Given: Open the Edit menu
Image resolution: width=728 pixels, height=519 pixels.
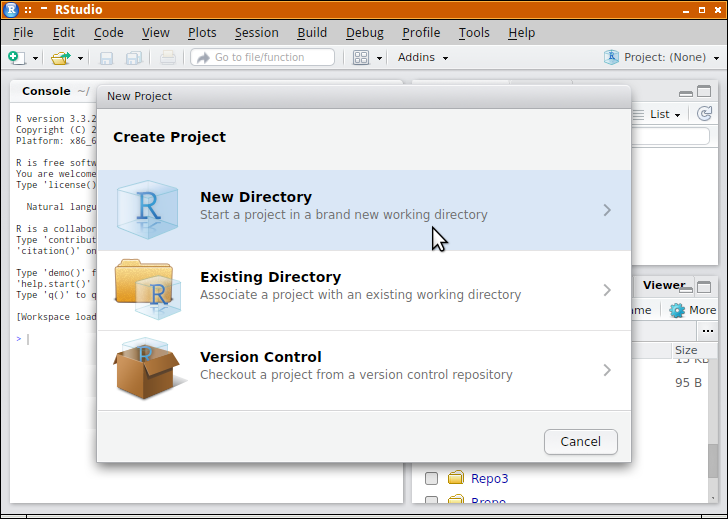Looking at the screenshot, I should pos(64,33).
